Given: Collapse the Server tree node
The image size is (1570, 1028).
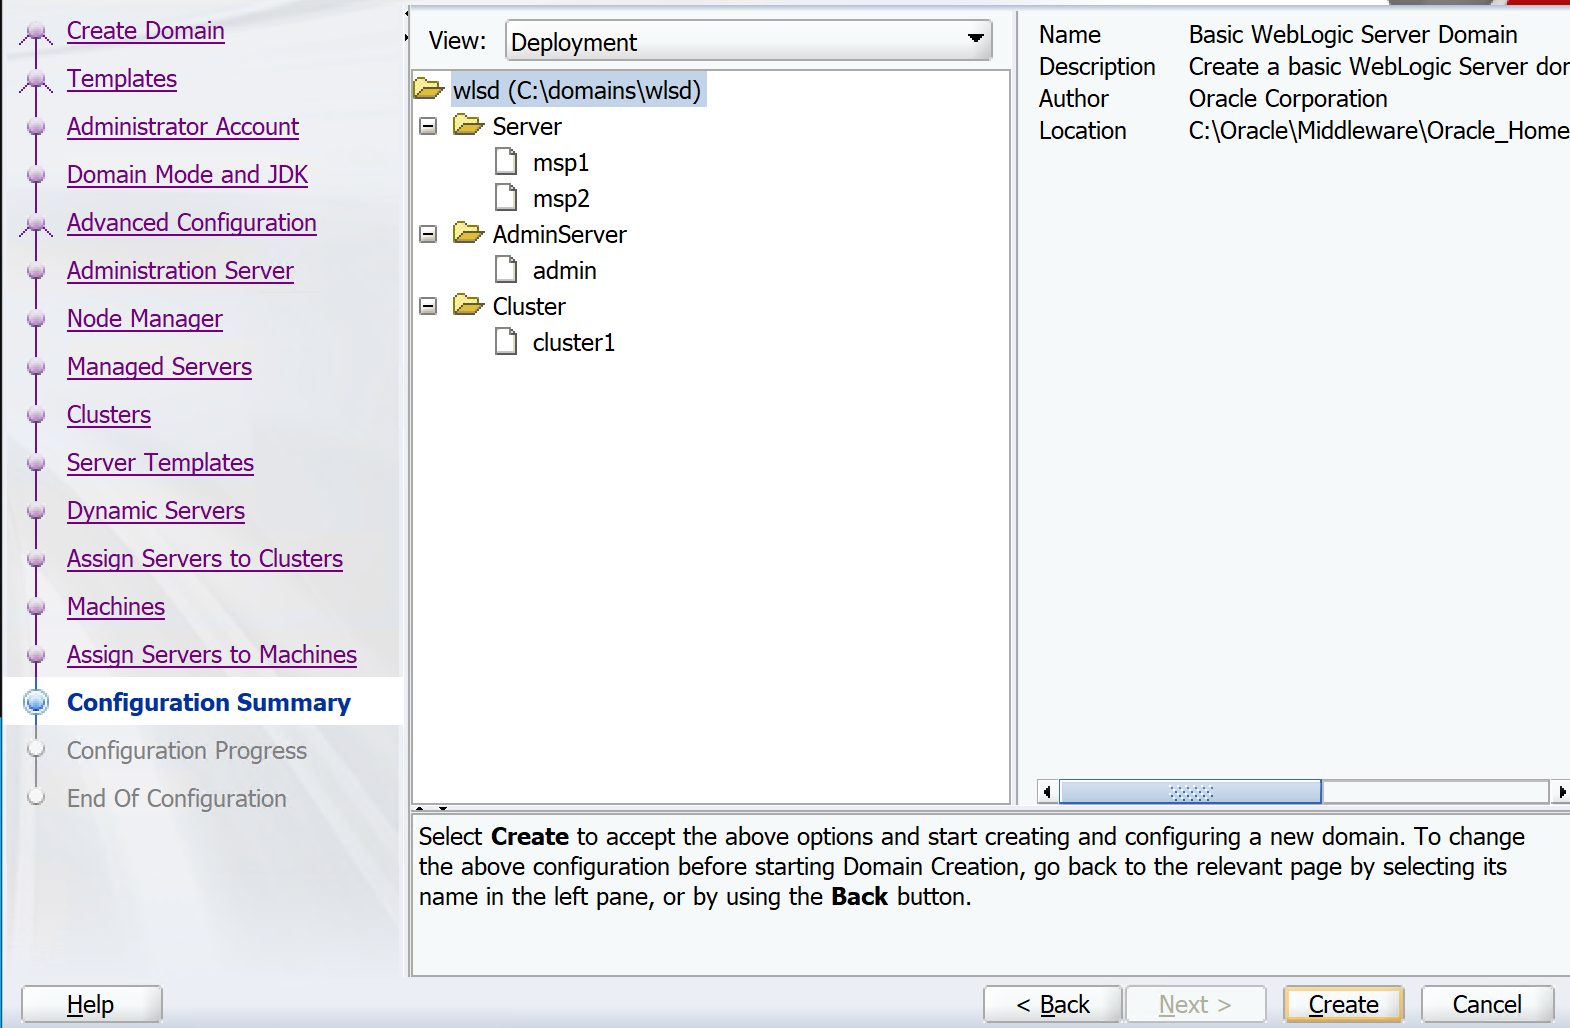Looking at the screenshot, I should [x=428, y=126].
